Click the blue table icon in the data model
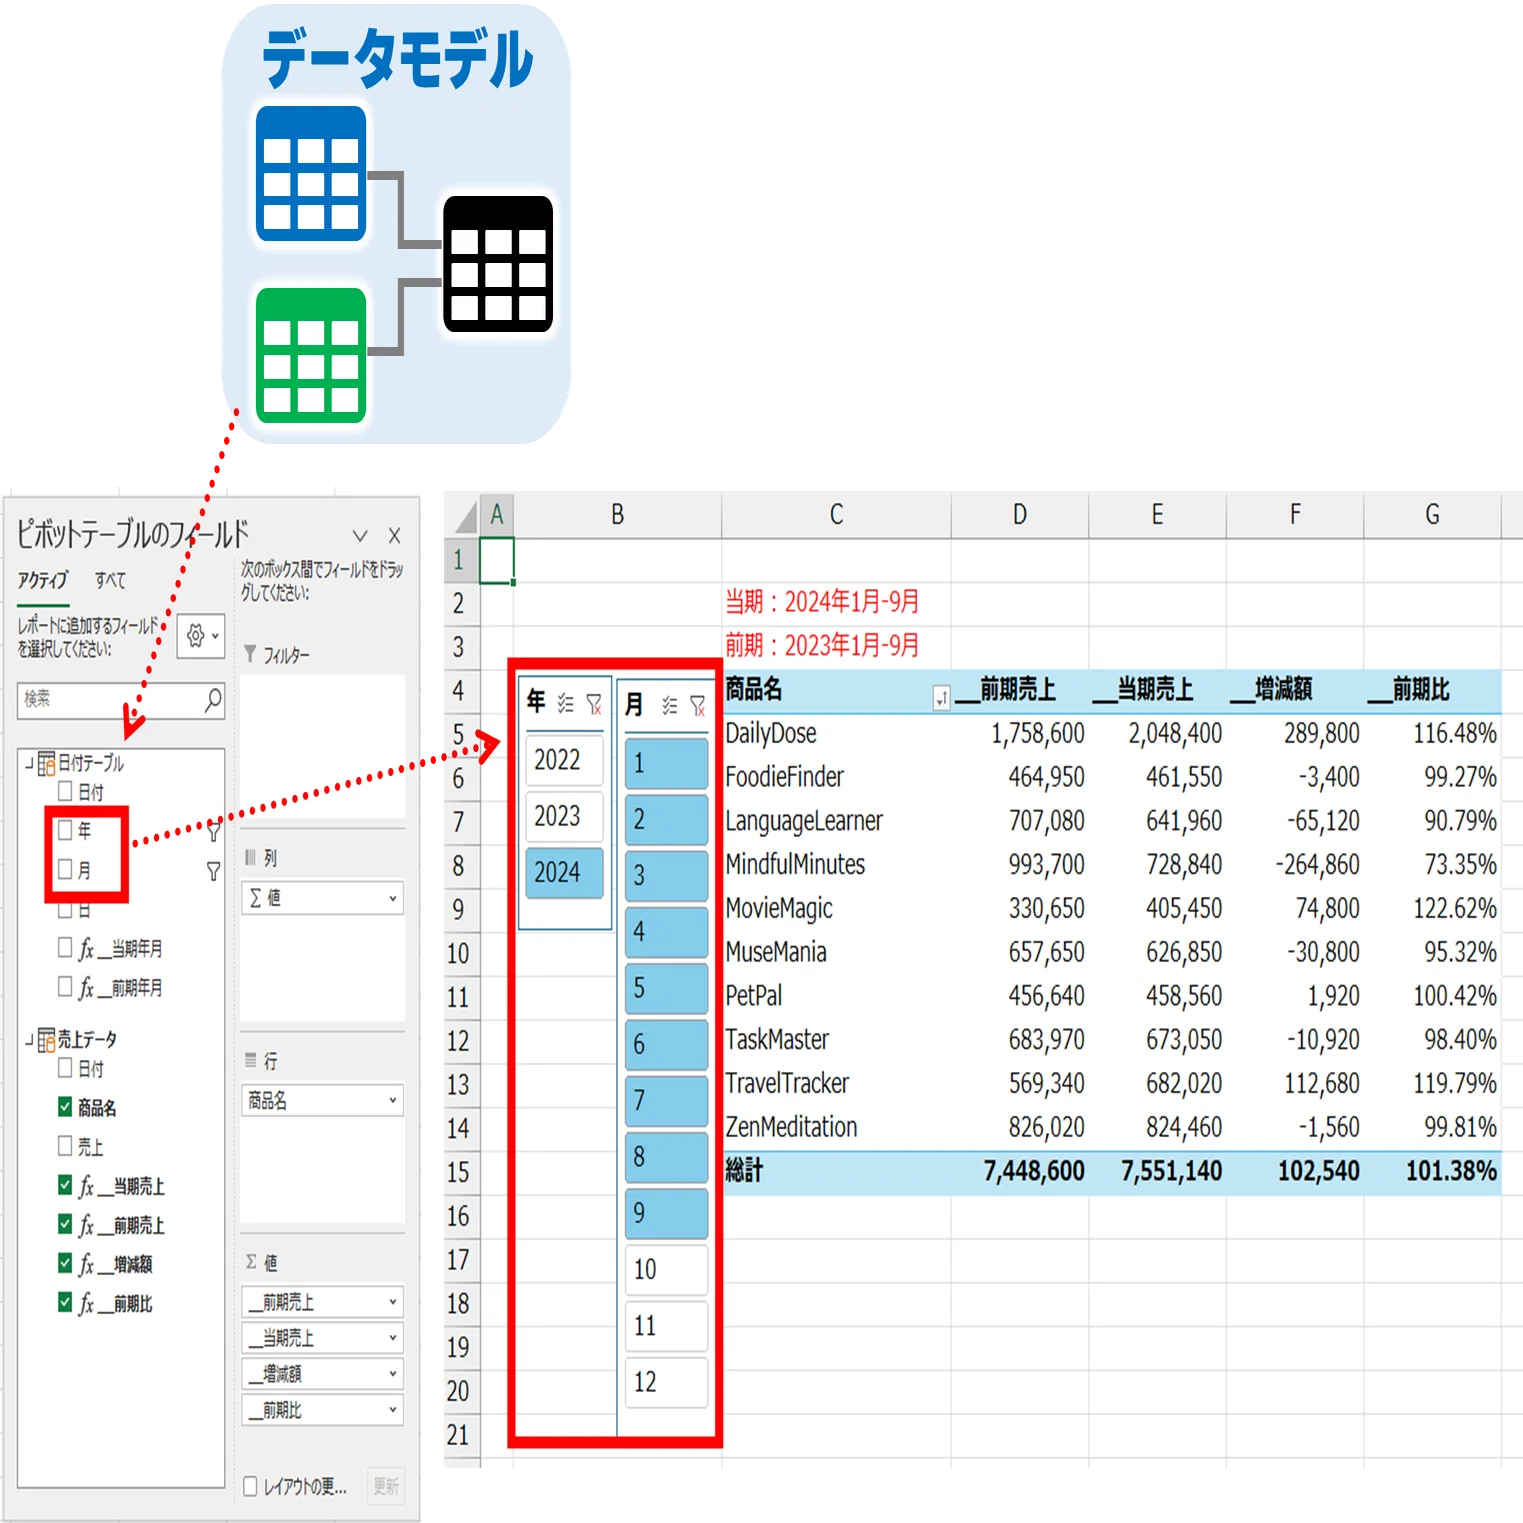 tap(311, 174)
